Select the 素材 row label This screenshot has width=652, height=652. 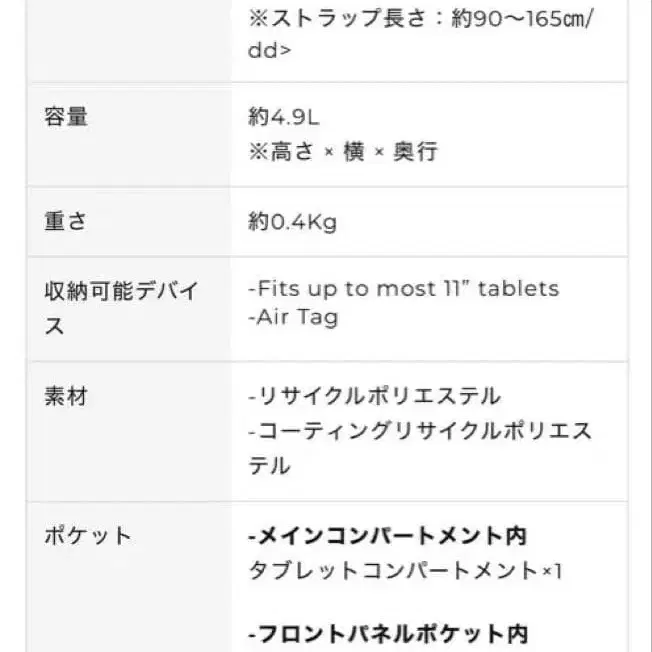66,396
